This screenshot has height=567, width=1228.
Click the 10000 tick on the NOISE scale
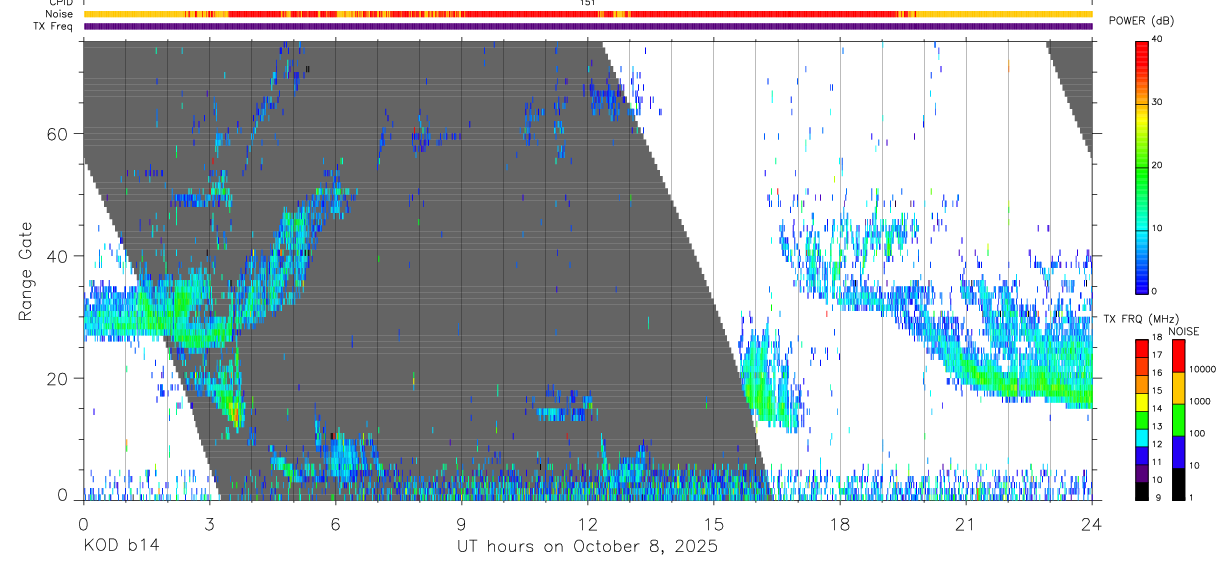point(1201,370)
